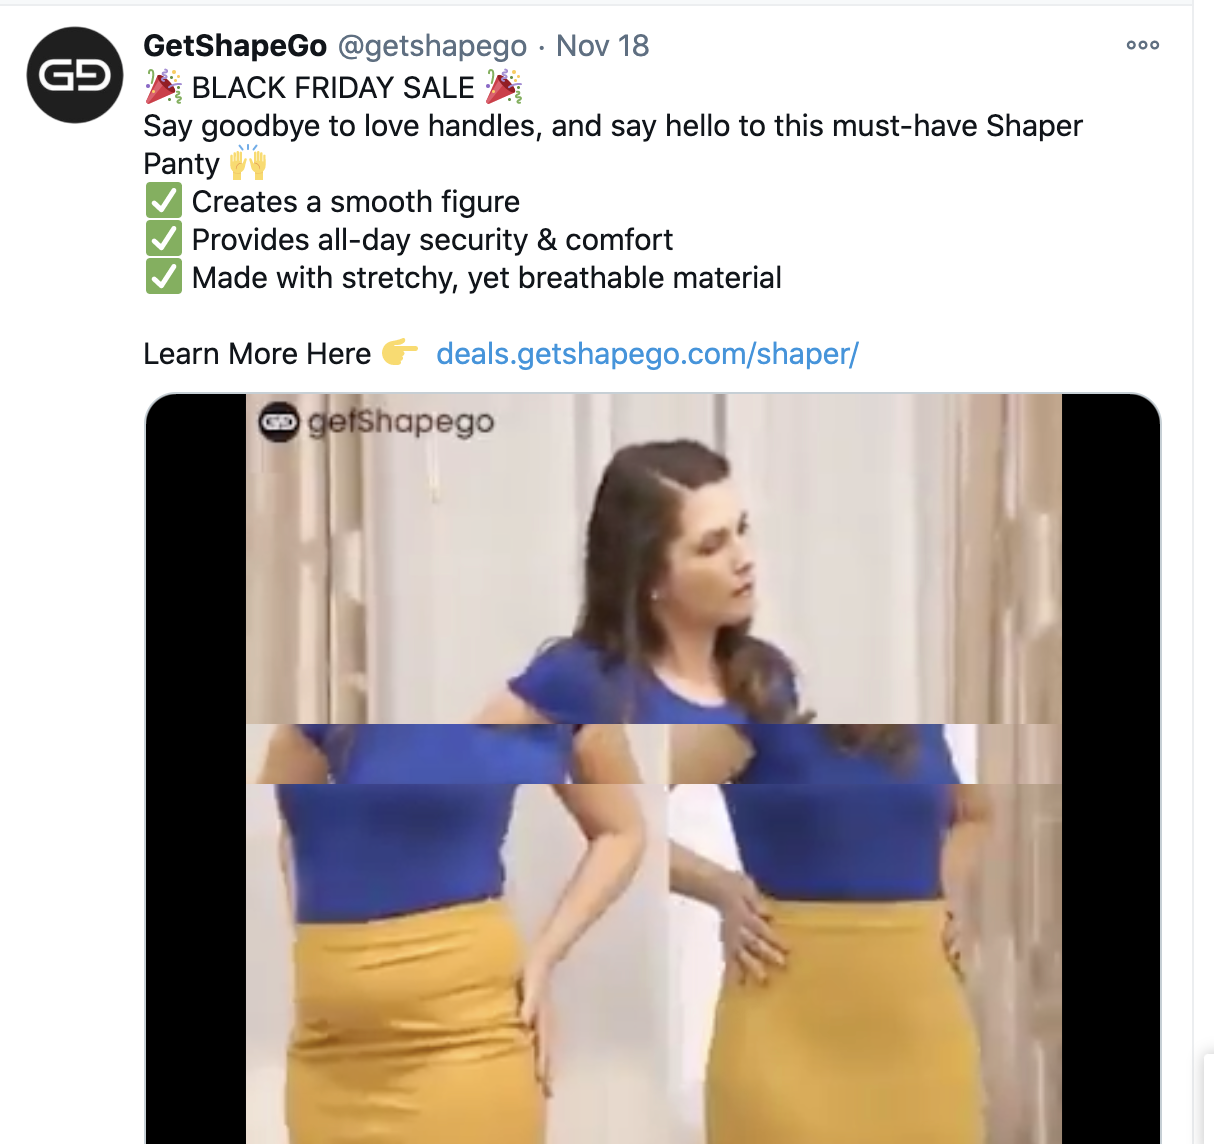Image resolution: width=1214 pixels, height=1144 pixels.
Task: Open the @getshapego handle link
Action: [x=432, y=46]
